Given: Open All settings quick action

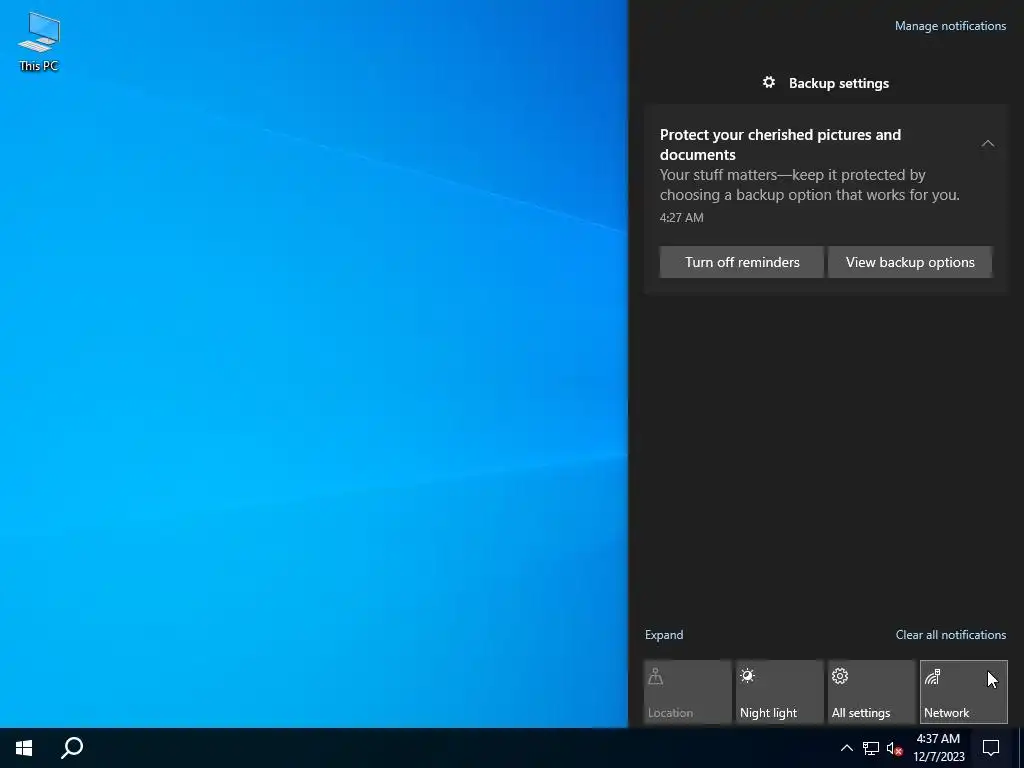Looking at the screenshot, I should (871, 692).
